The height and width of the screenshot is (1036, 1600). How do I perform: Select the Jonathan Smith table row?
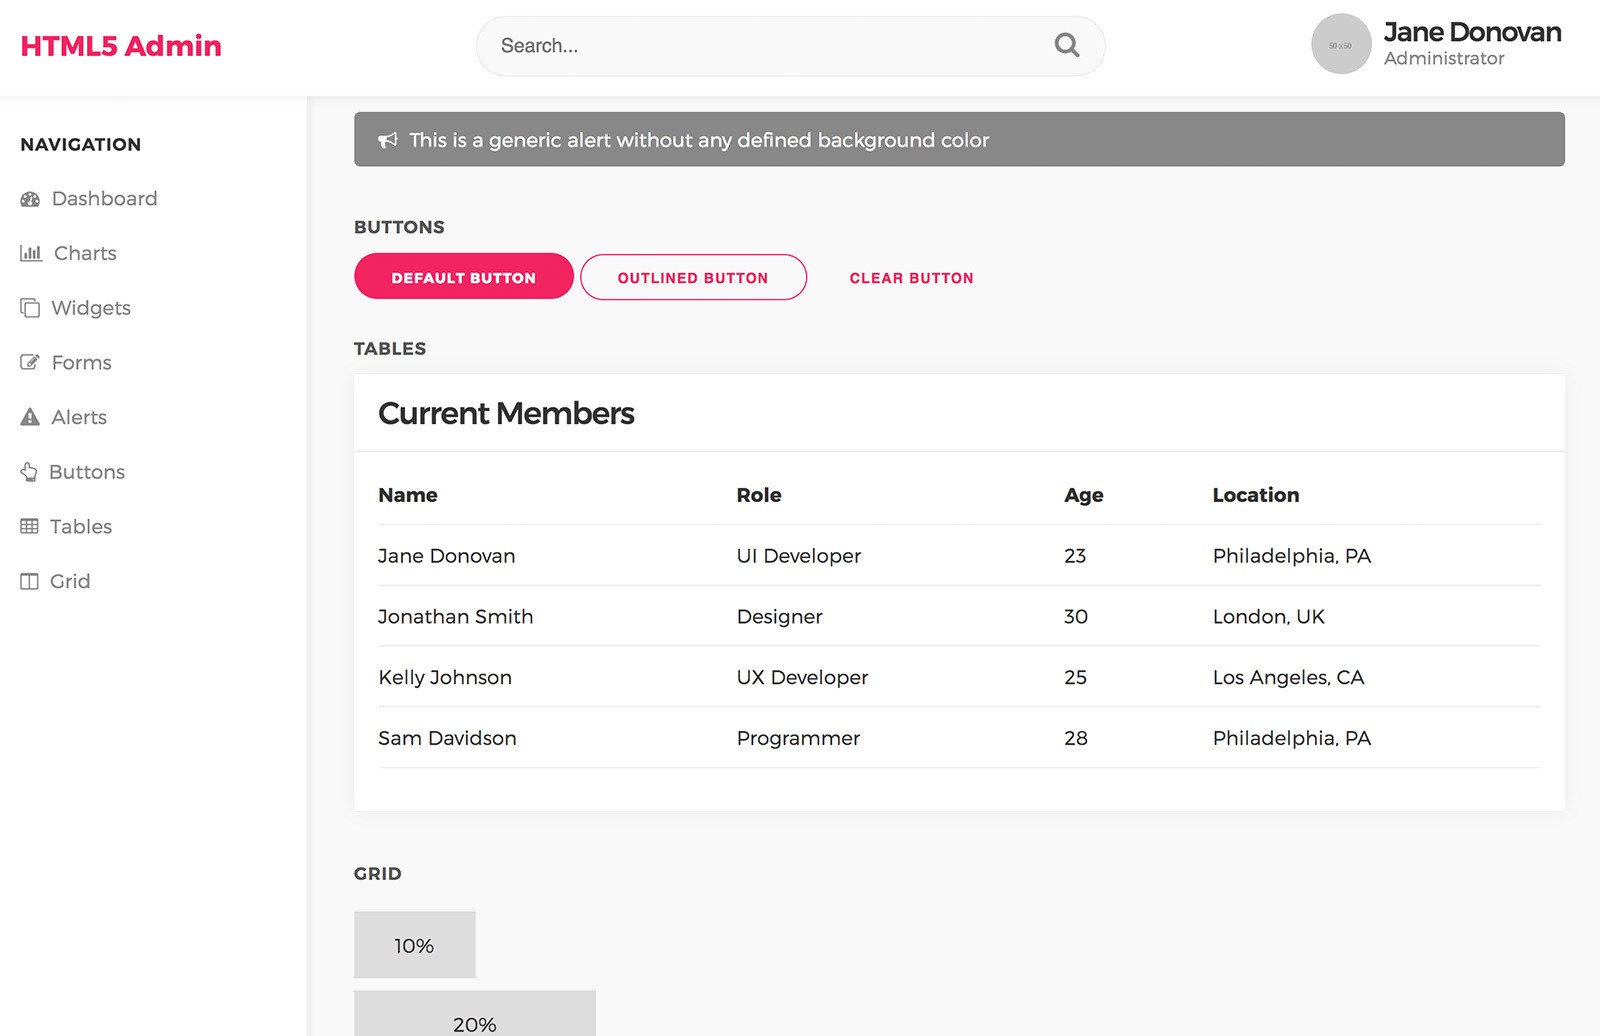(958, 616)
